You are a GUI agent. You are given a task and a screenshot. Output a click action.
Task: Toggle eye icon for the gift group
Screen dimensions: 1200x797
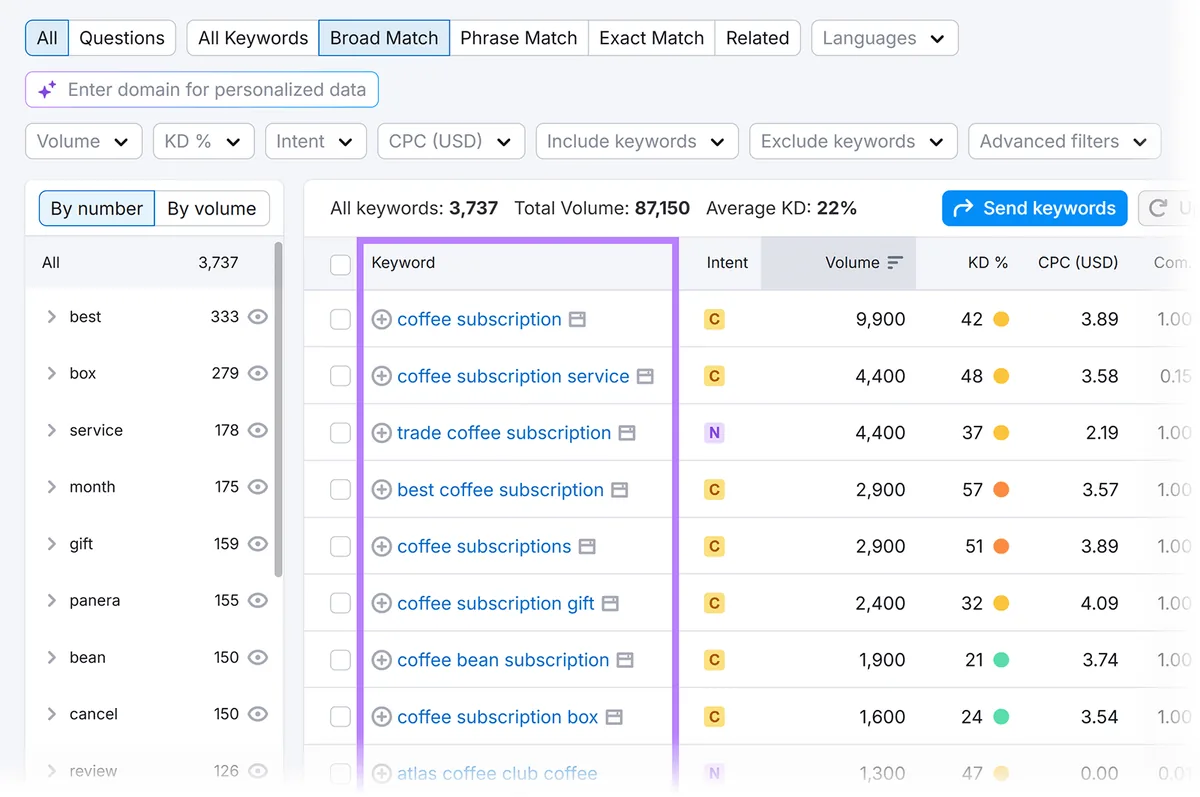(258, 544)
